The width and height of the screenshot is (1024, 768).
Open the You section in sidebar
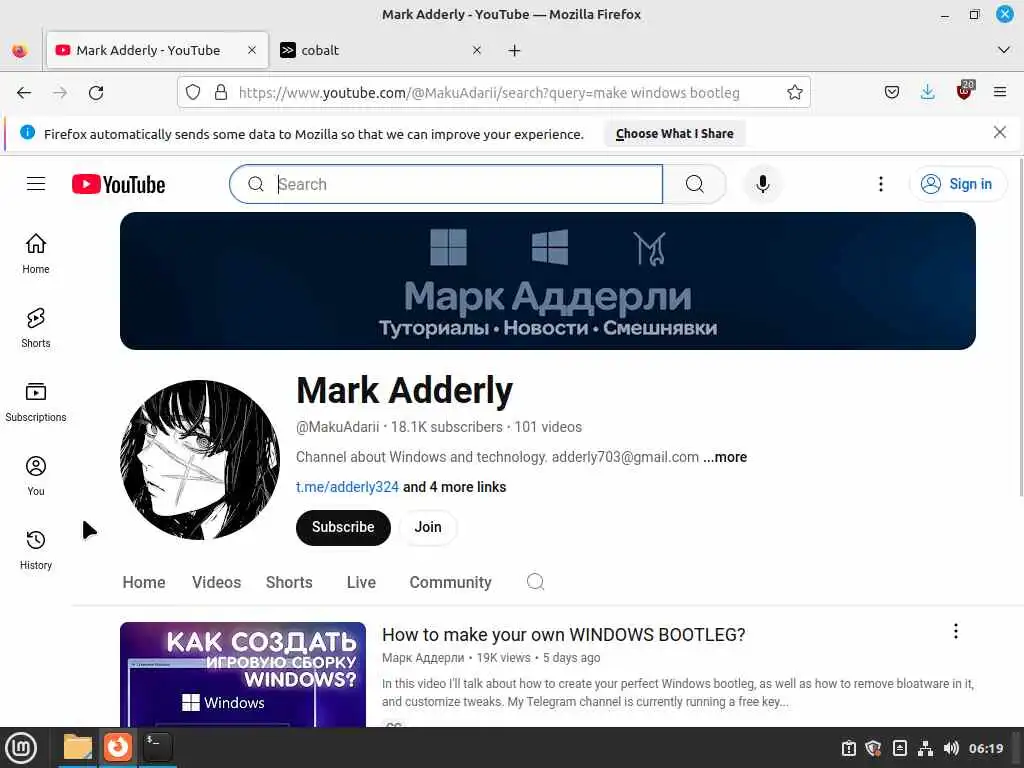point(36,476)
